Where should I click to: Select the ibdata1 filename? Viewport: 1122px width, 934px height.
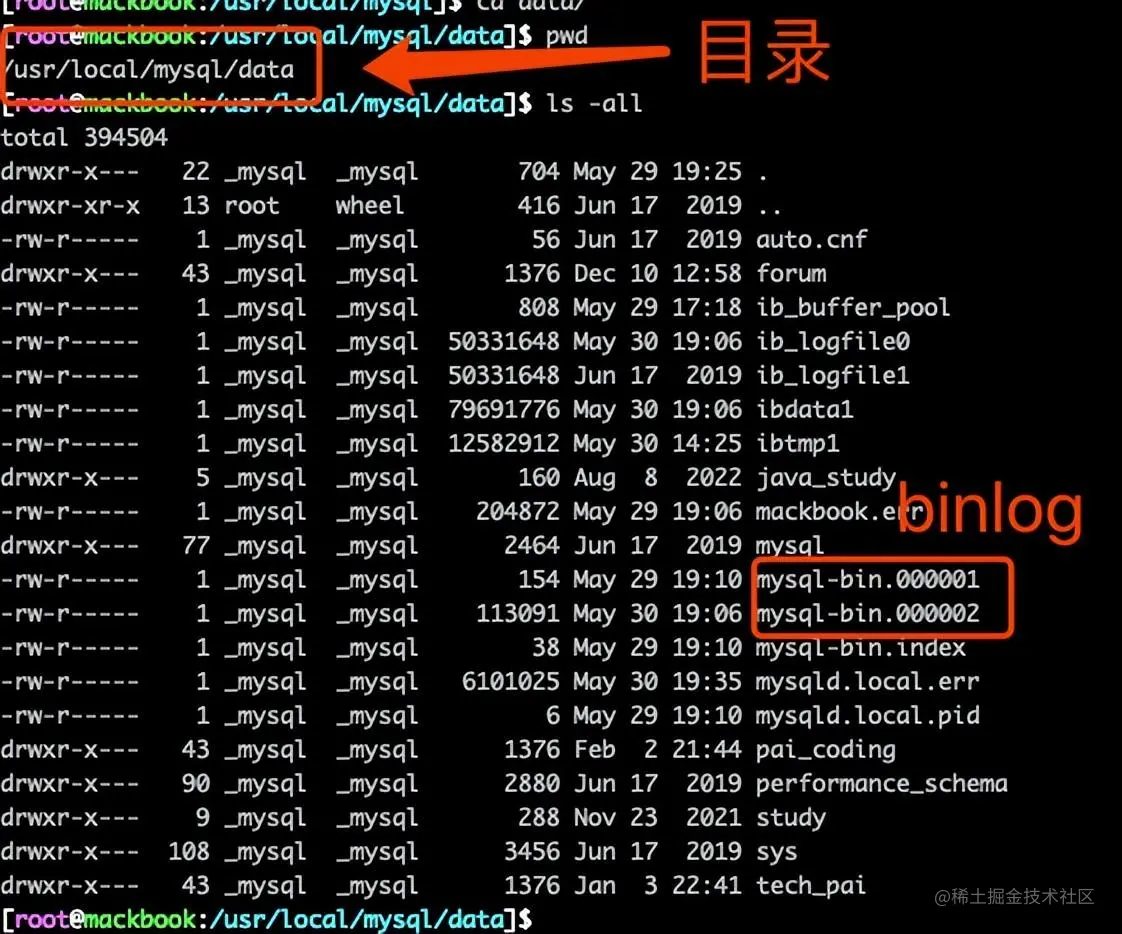coord(805,409)
